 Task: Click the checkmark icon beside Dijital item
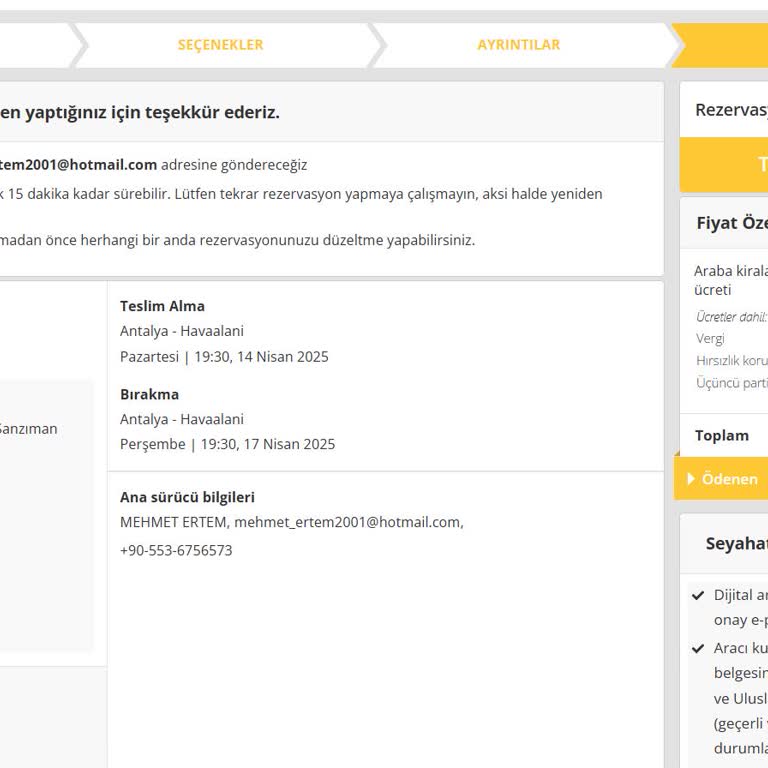(x=698, y=595)
